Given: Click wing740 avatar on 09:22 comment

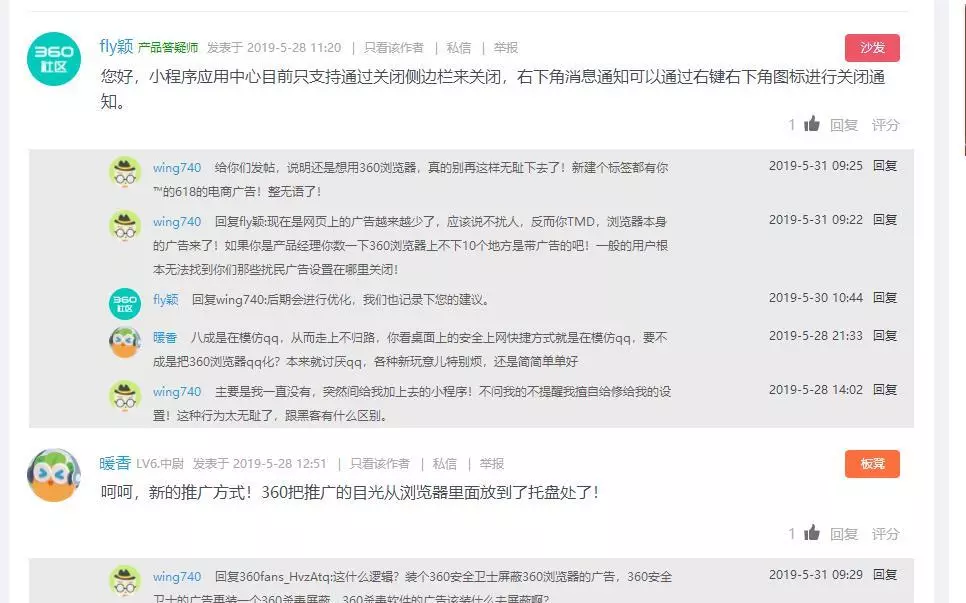Looking at the screenshot, I should click(125, 225).
